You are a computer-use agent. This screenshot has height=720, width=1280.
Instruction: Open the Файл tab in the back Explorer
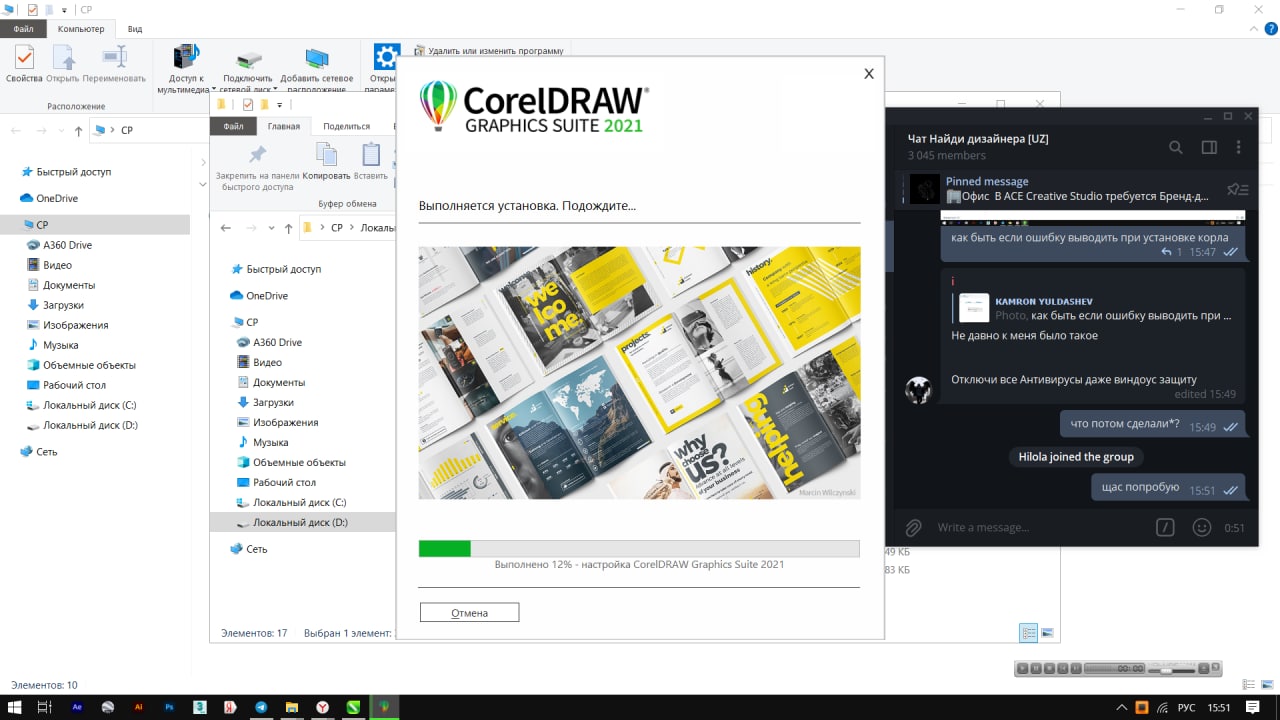23,30
